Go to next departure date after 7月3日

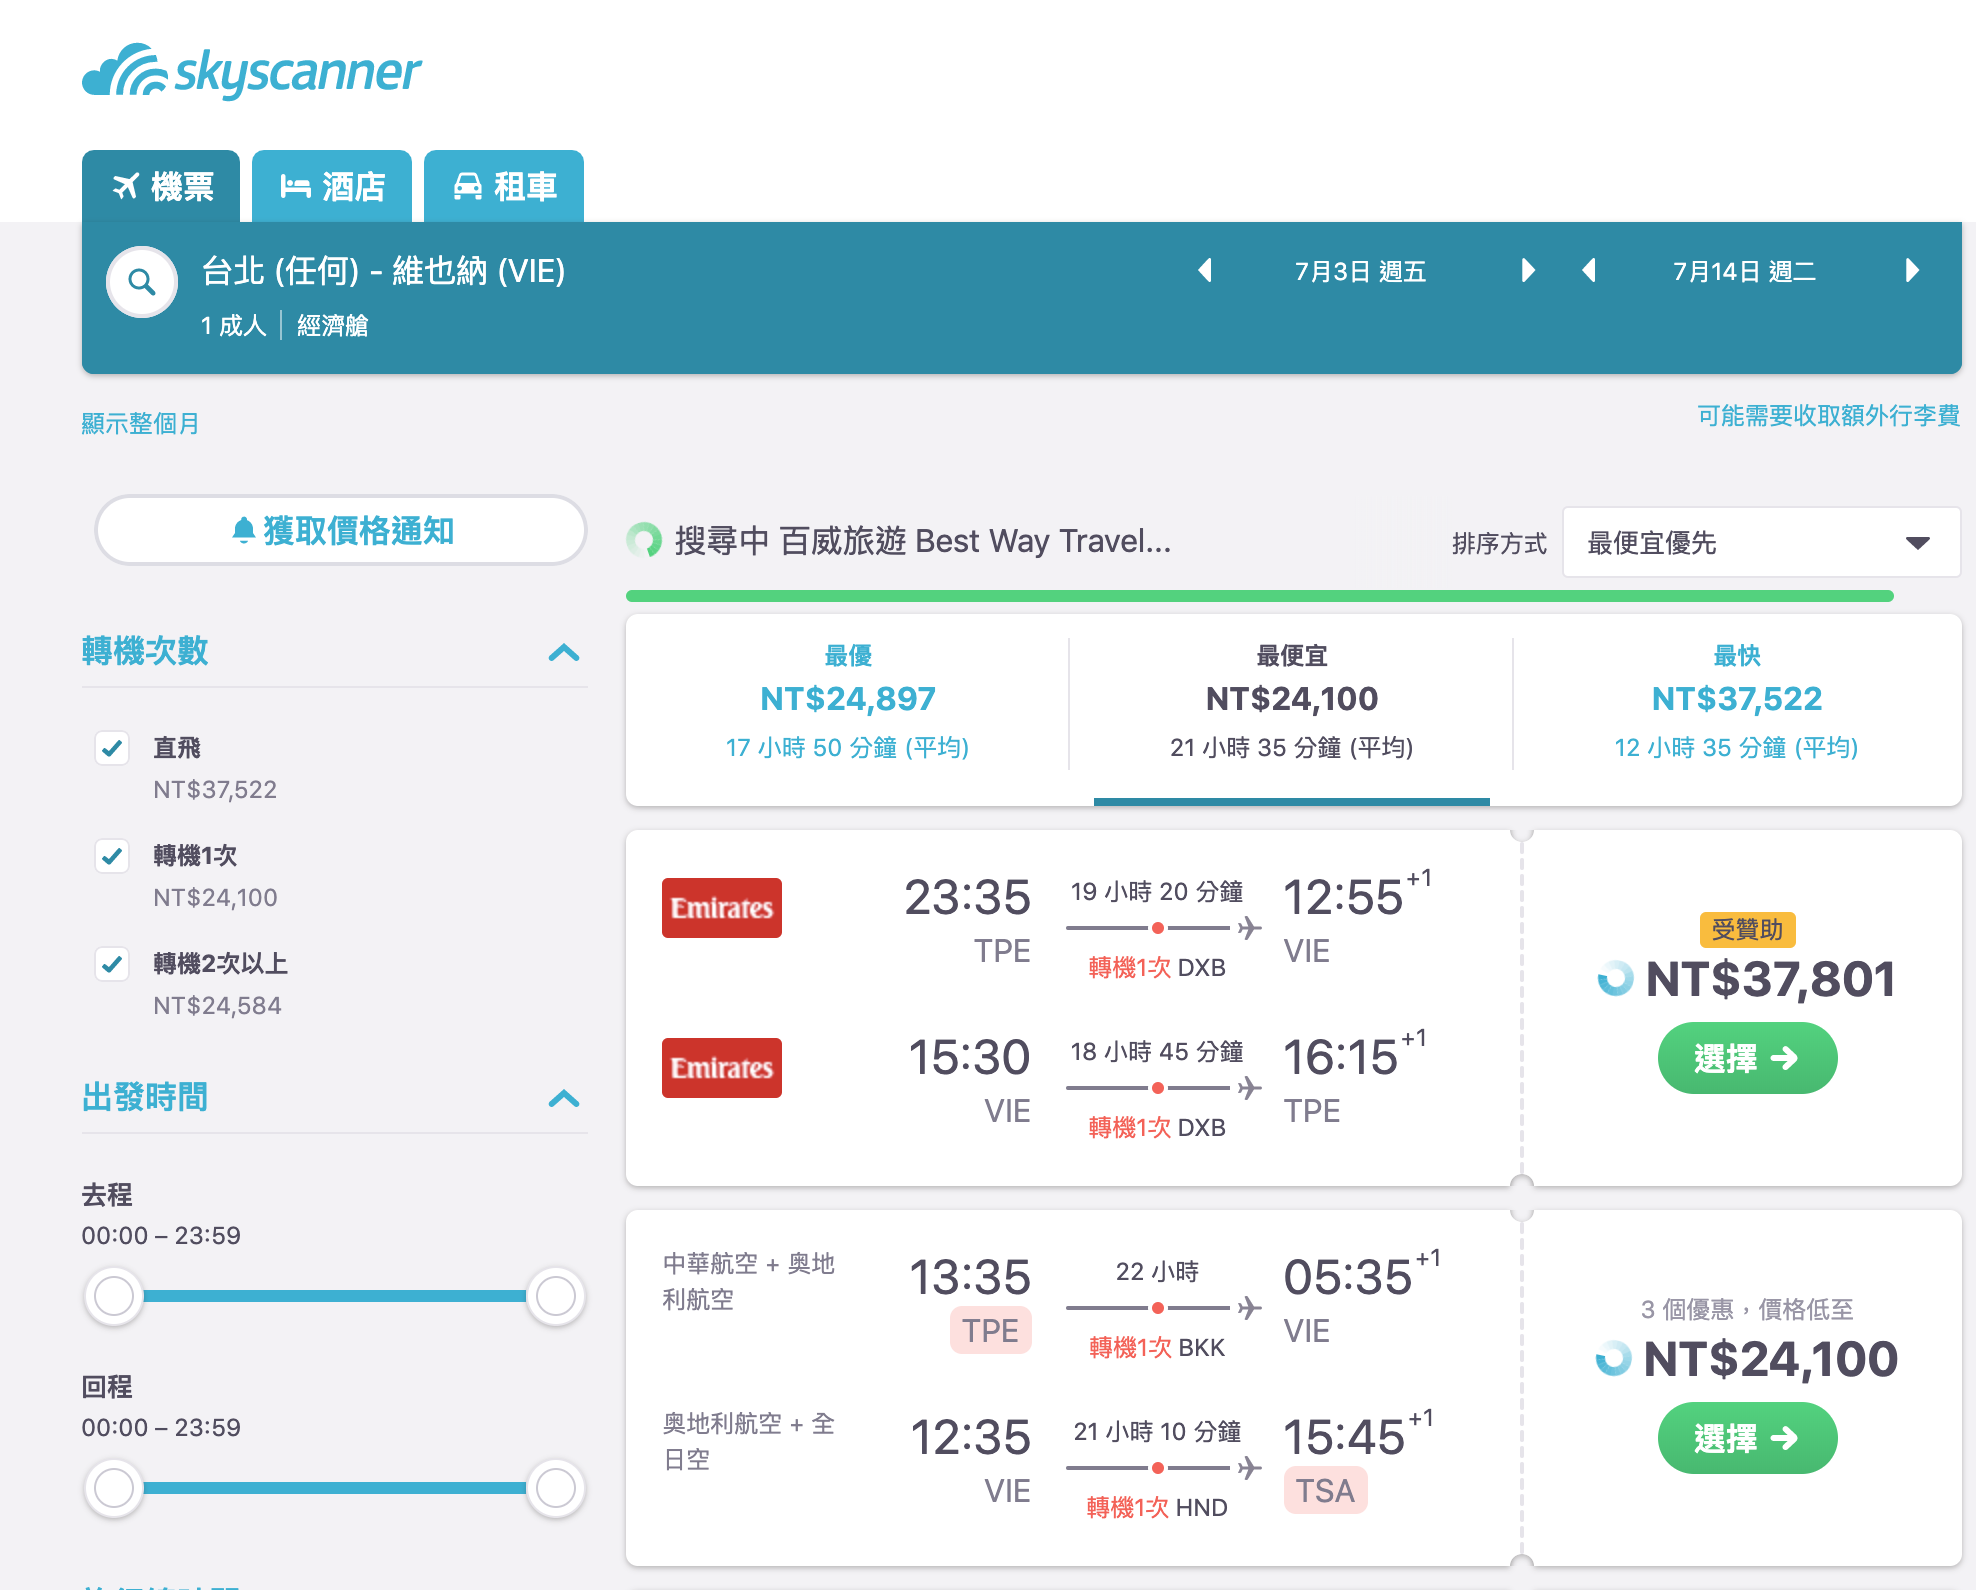(x=1527, y=271)
